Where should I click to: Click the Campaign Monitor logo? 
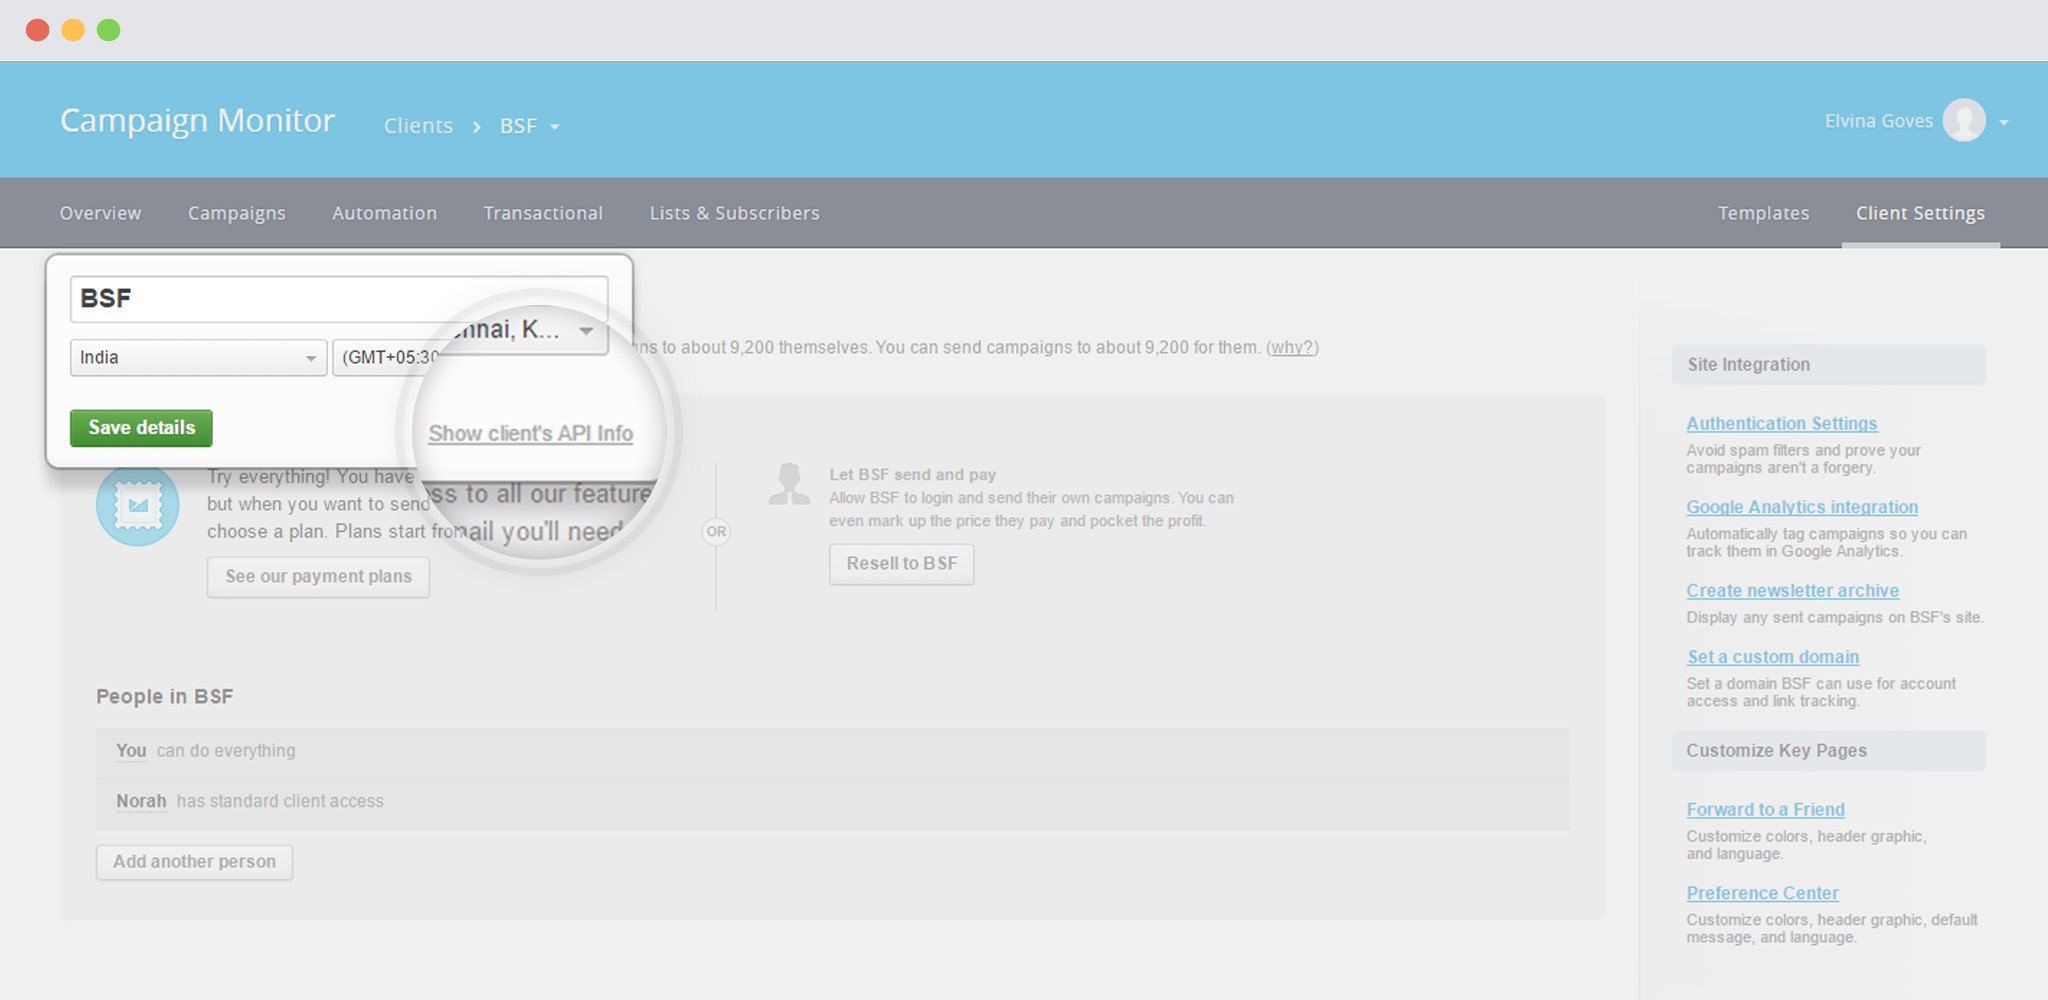click(x=197, y=120)
